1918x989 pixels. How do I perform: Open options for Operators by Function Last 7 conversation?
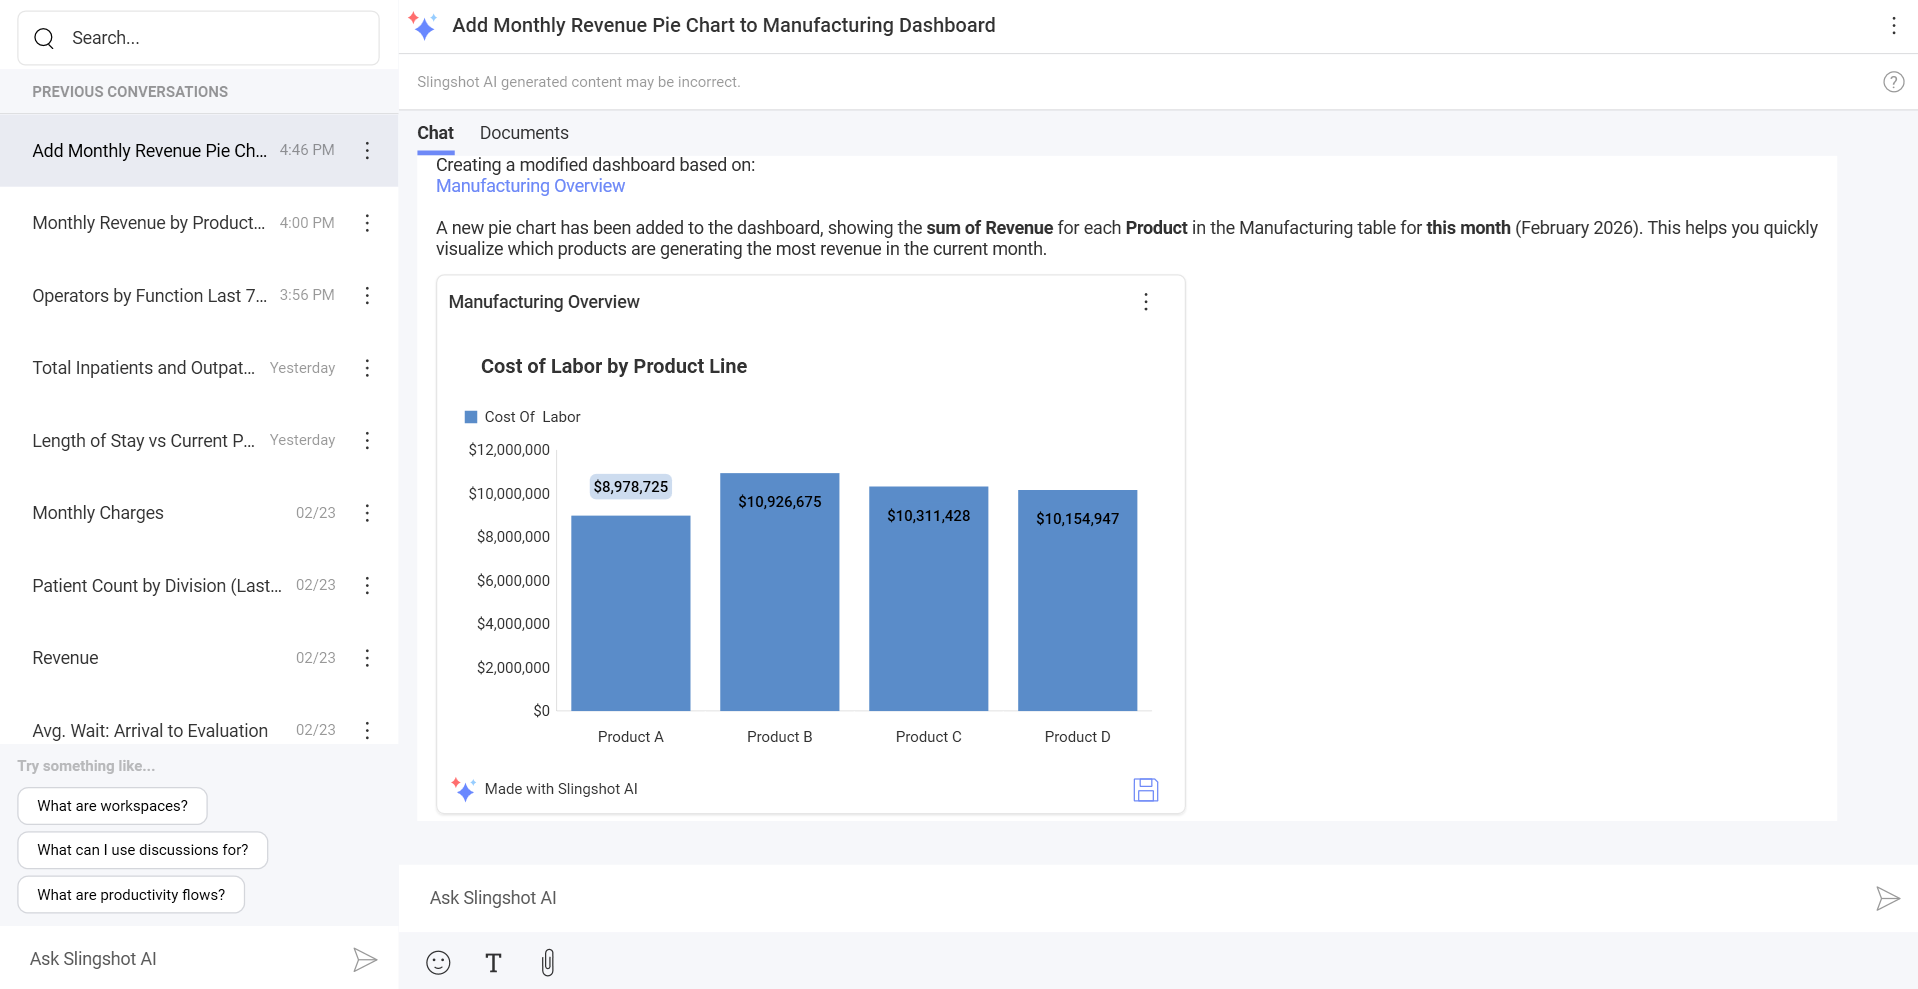(367, 295)
